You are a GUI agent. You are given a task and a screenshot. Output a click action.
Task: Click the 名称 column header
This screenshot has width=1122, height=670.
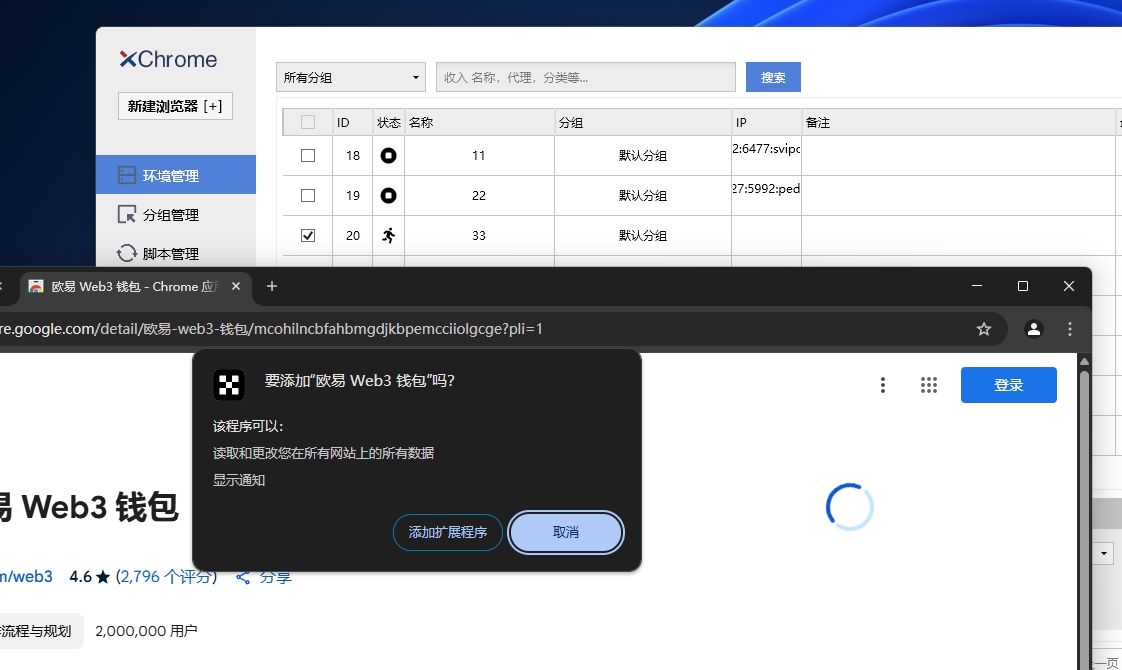(479, 122)
